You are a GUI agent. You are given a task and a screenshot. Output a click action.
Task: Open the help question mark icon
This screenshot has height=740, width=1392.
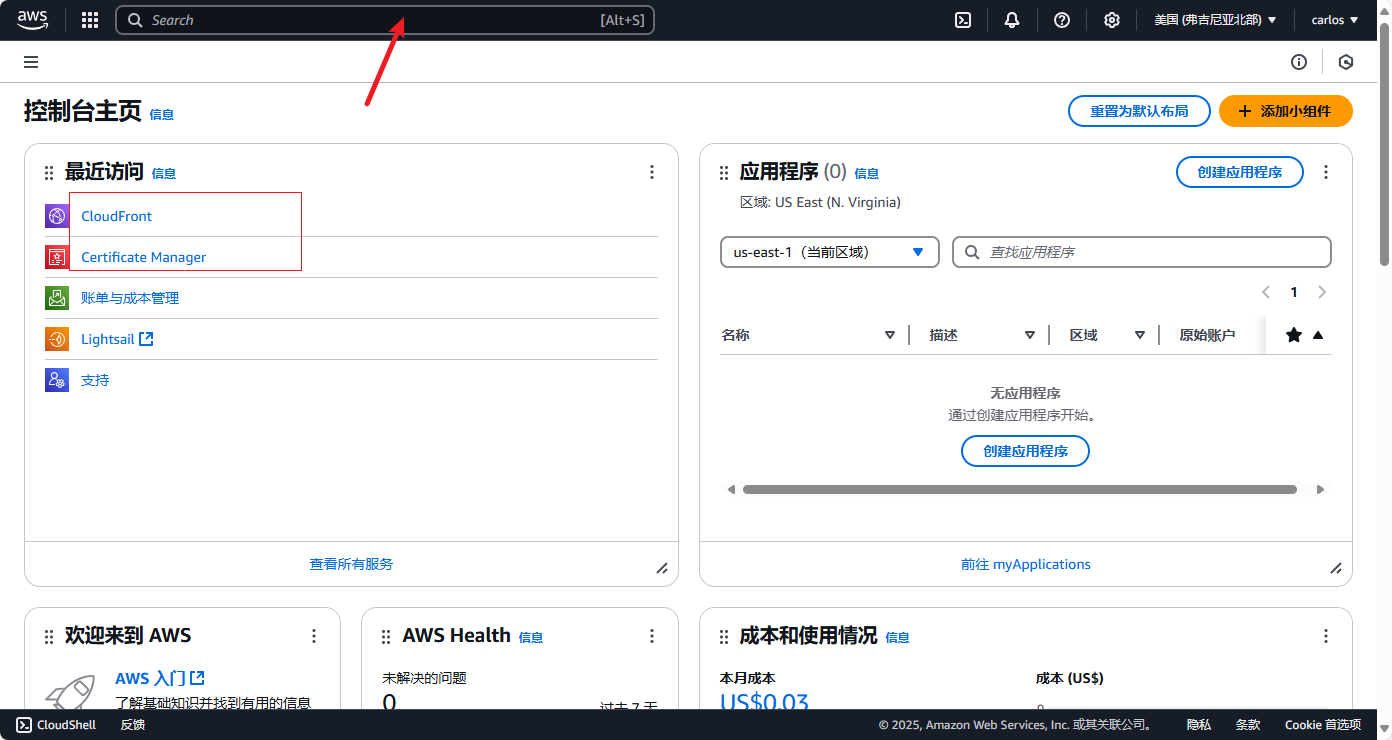coord(1062,20)
